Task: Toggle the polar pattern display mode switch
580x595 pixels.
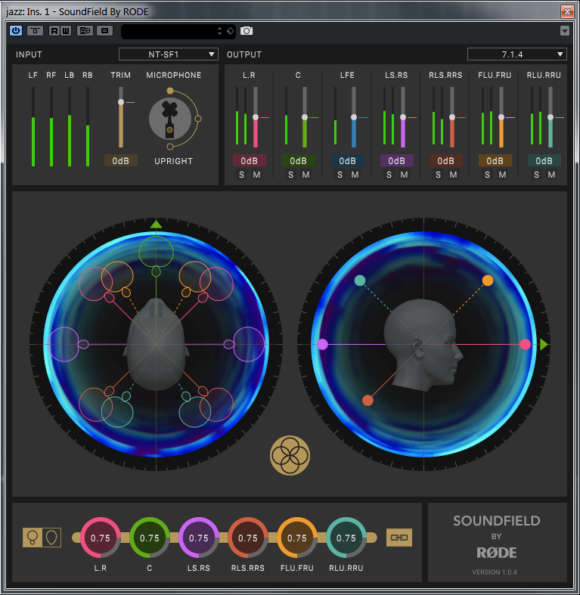Action: pyautogui.click(x=42, y=537)
